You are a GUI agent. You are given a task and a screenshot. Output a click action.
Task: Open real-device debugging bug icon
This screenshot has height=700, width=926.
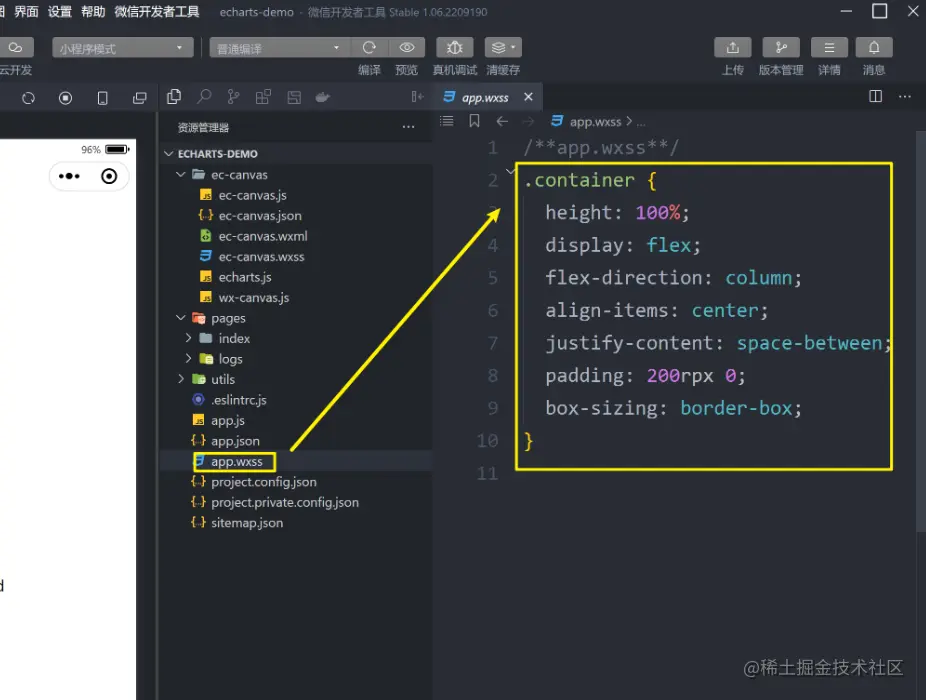point(454,47)
